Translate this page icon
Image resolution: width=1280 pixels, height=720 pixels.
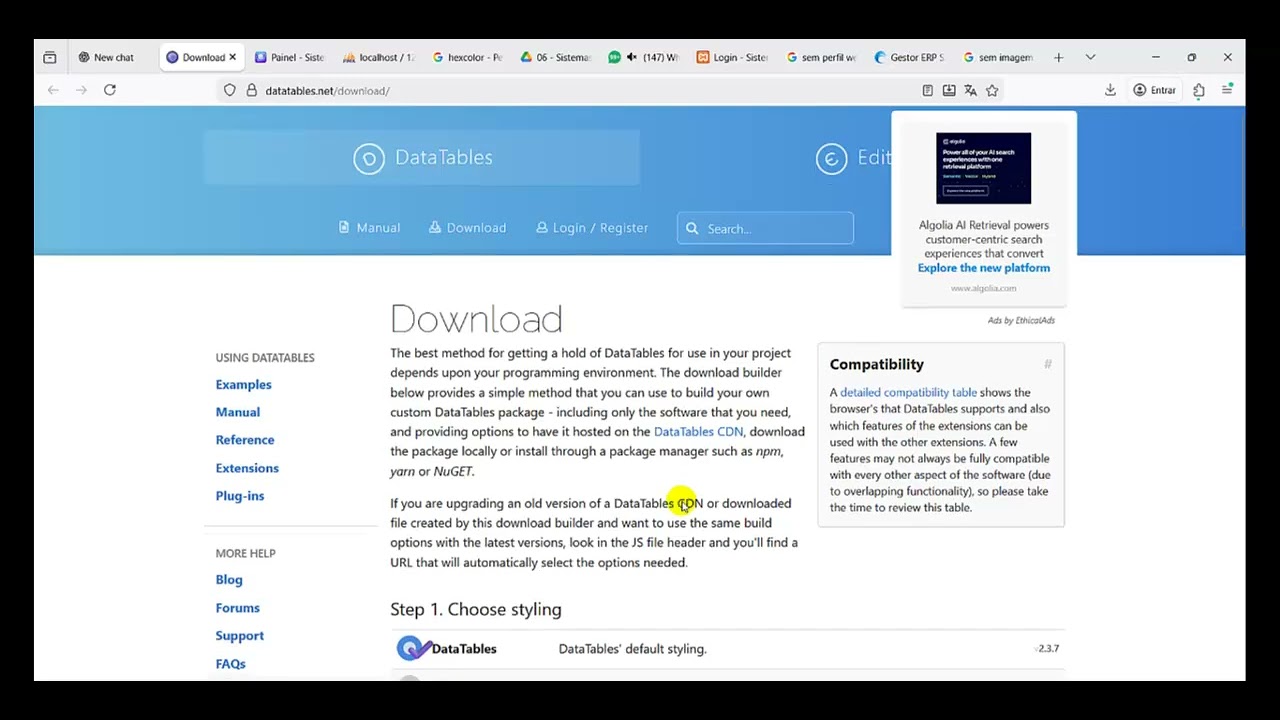[x=970, y=91]
